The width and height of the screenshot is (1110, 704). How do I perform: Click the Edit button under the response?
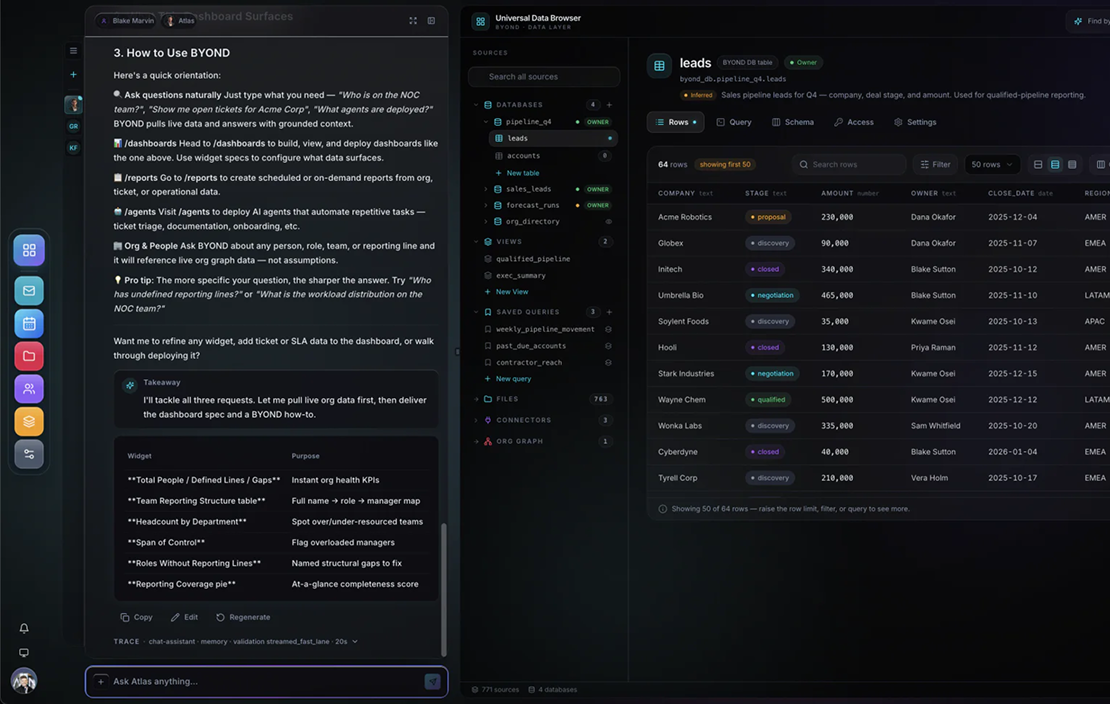[x=184, y=618]
